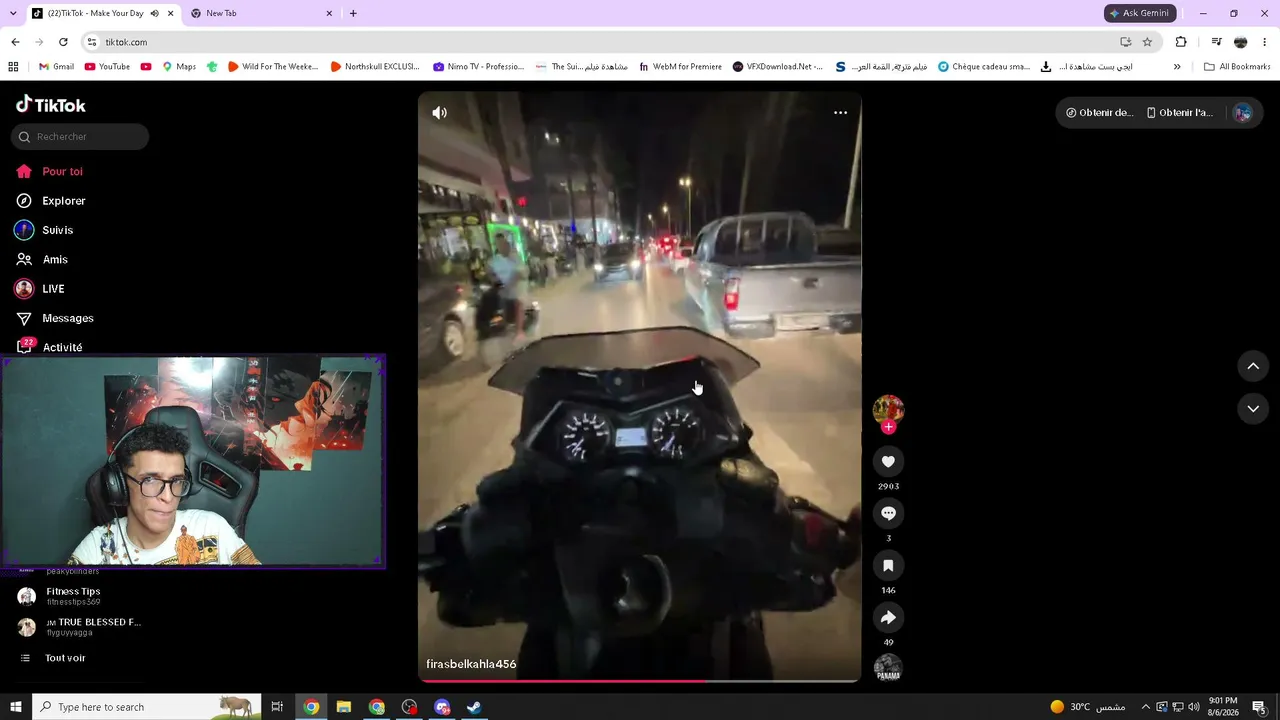Go to previous video with up chevron
The image size is (1280, 720).
(1253, 366)
